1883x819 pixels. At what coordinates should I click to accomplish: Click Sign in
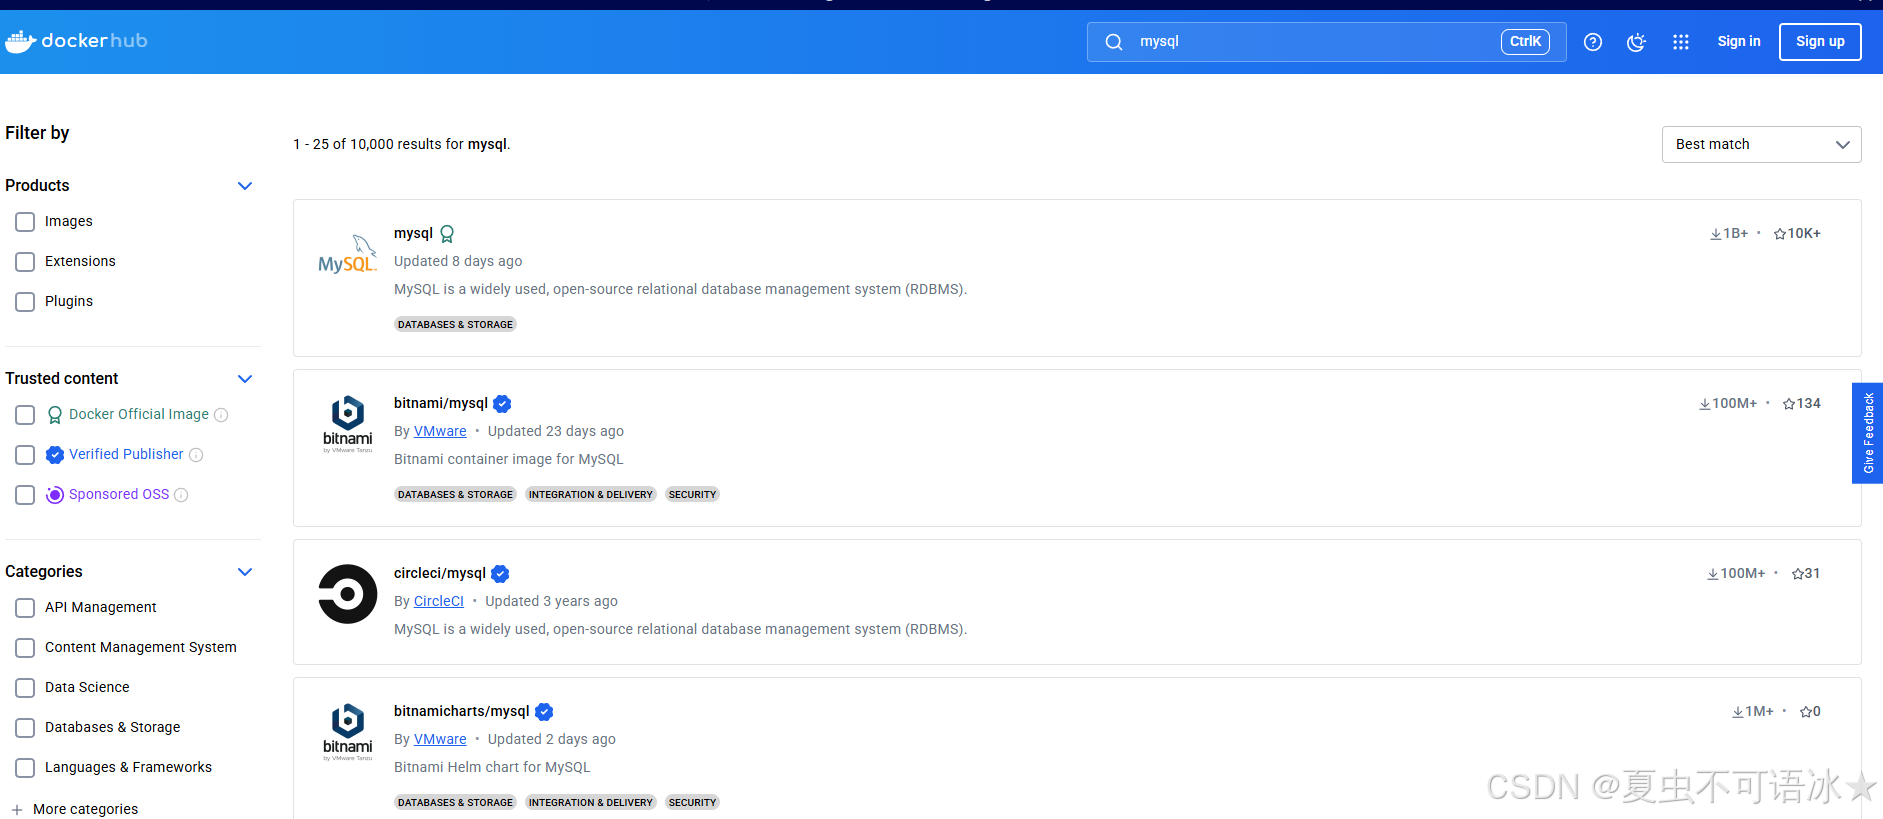1739,42
